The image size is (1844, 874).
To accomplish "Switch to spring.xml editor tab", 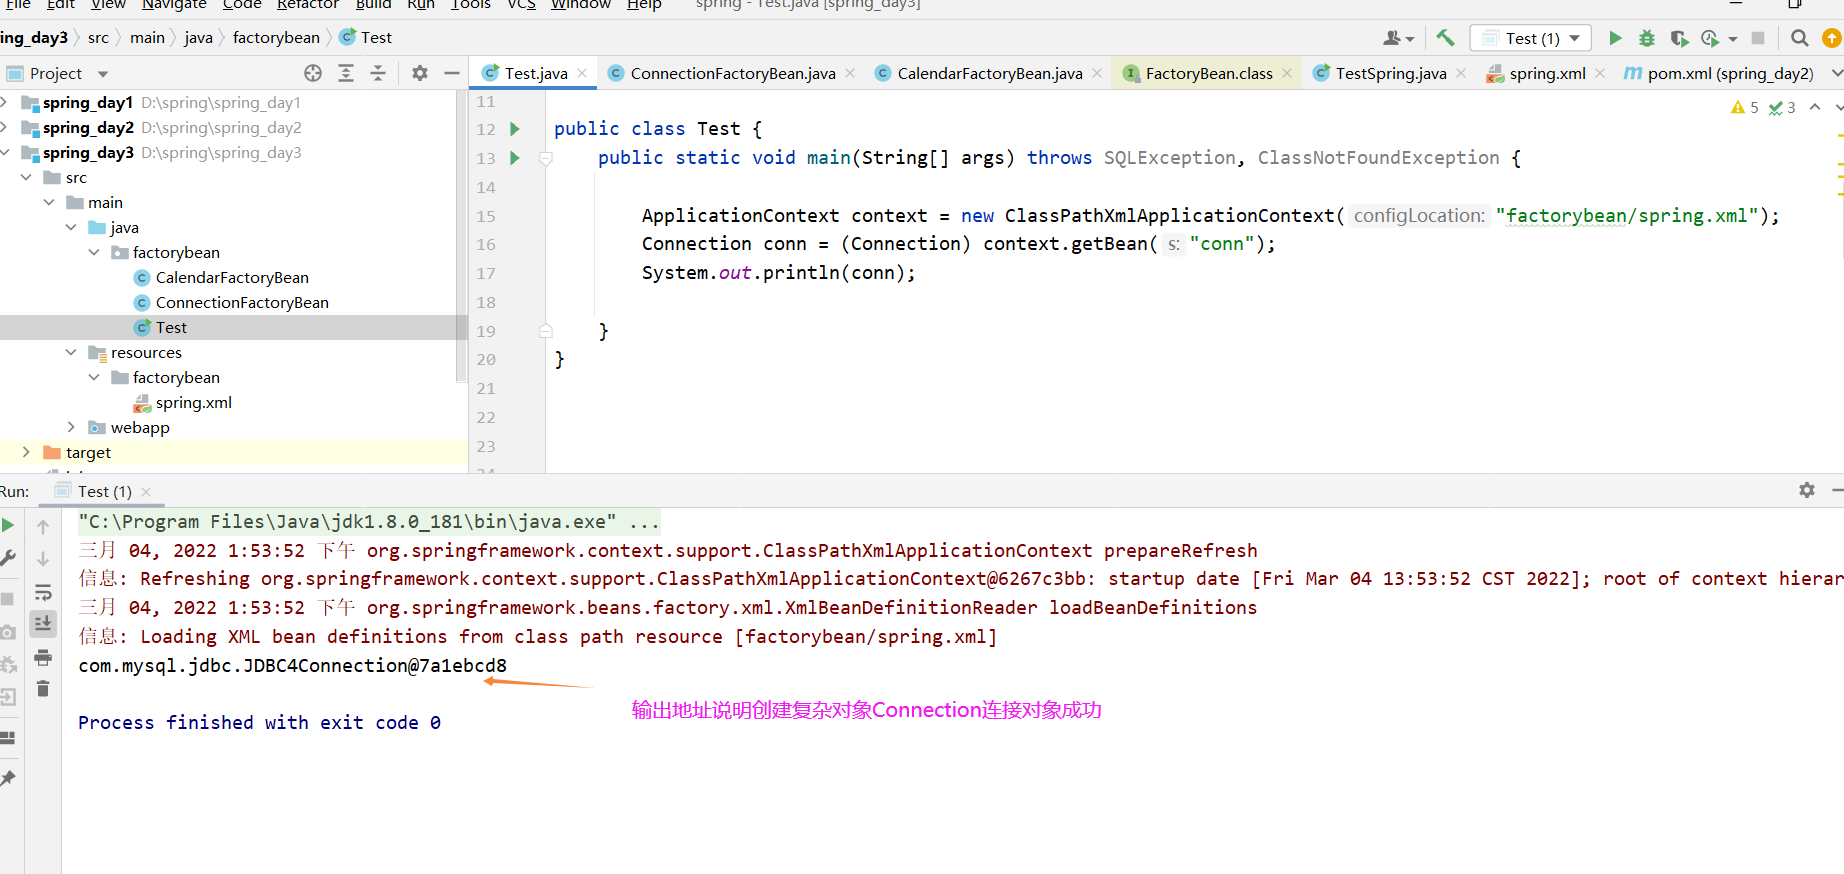I will [1547, 73].
